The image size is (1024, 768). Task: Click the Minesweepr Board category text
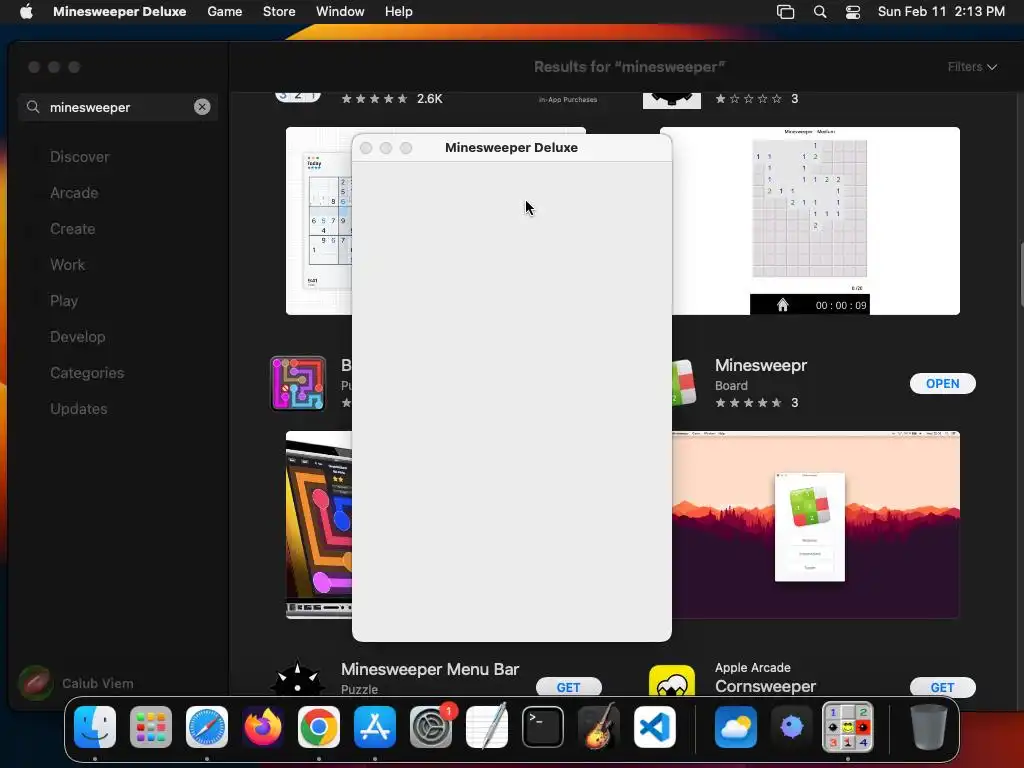731,385
